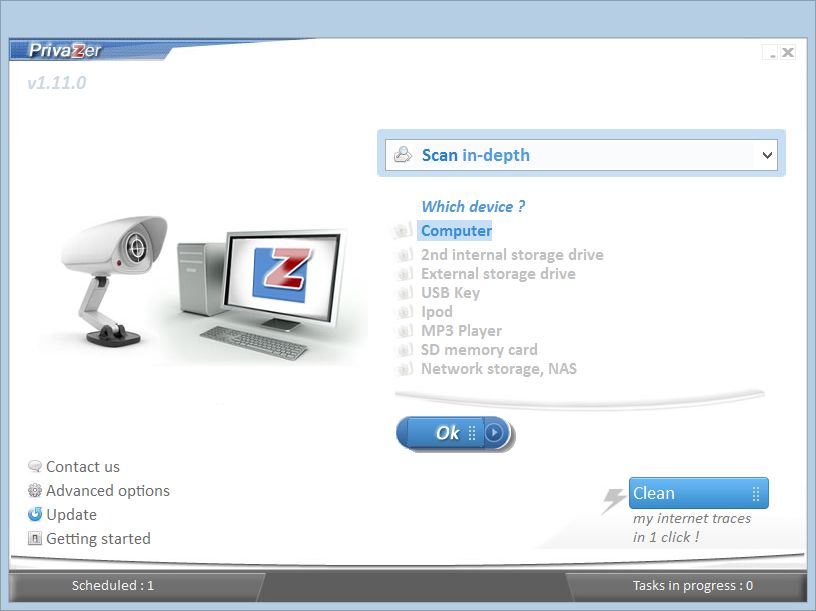
Task: Click the lightning bolt icon near Clean
Action: point(614,501)
